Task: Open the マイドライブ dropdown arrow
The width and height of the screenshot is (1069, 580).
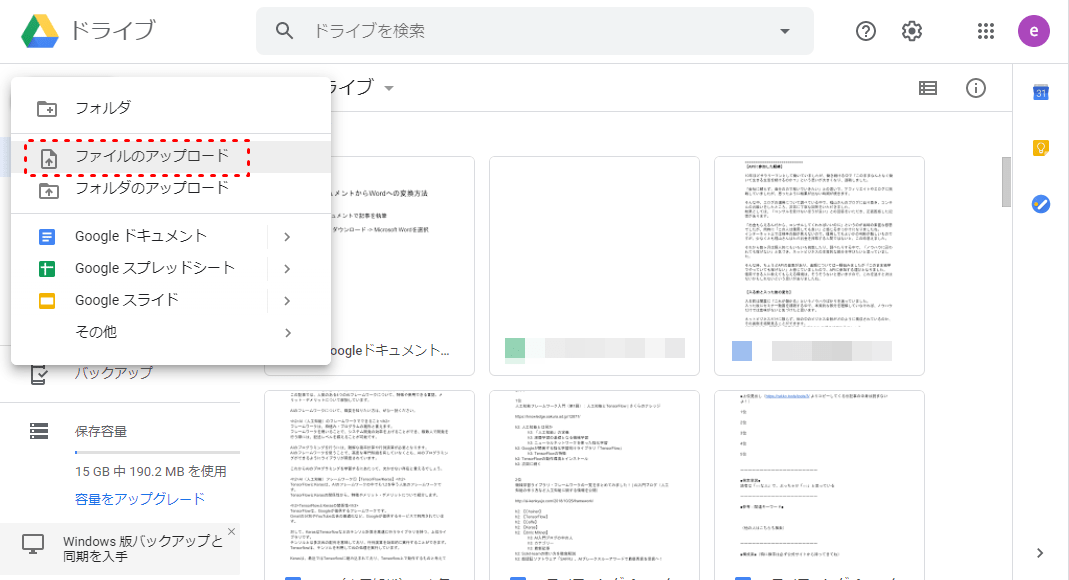Action: click(388, 88)
